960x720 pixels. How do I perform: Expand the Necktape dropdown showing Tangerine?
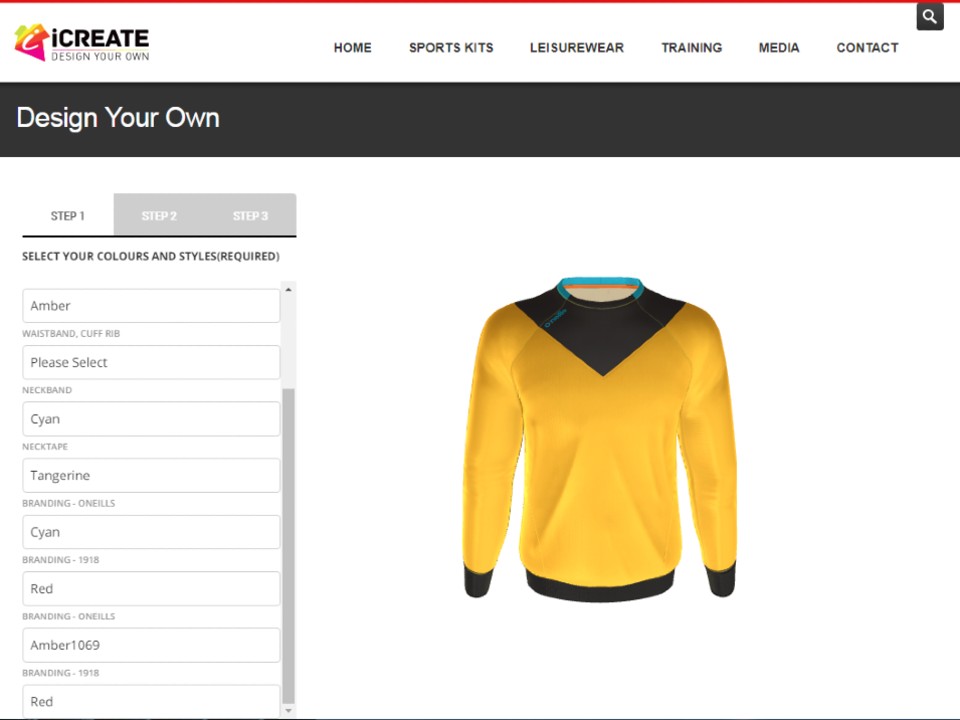pyautogui.click(x=151, y=475)
